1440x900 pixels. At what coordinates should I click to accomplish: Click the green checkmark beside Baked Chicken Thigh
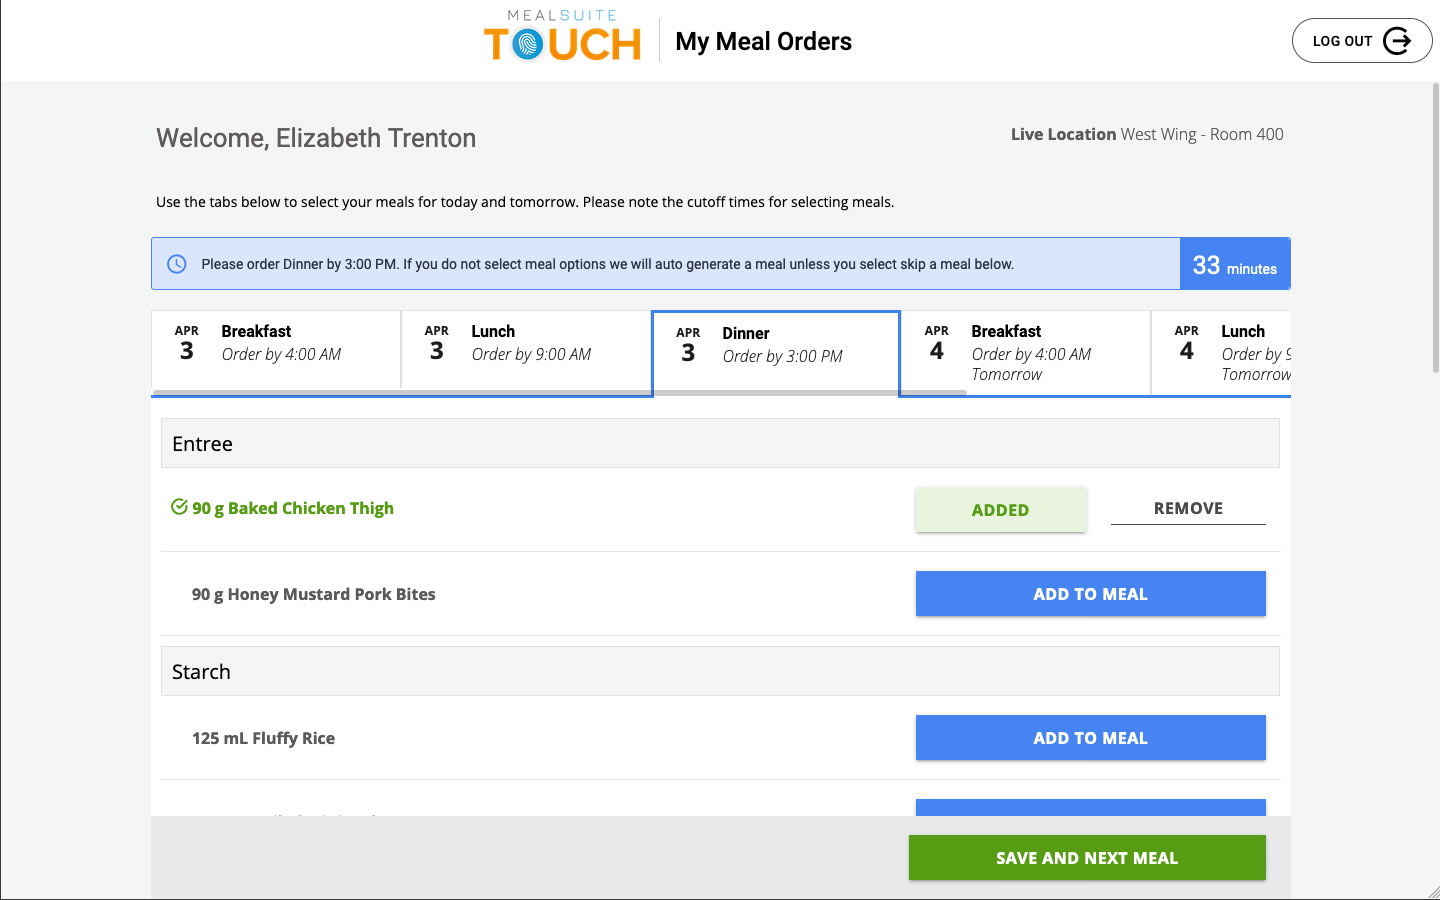pyautogui.click(x=179, y=507)
